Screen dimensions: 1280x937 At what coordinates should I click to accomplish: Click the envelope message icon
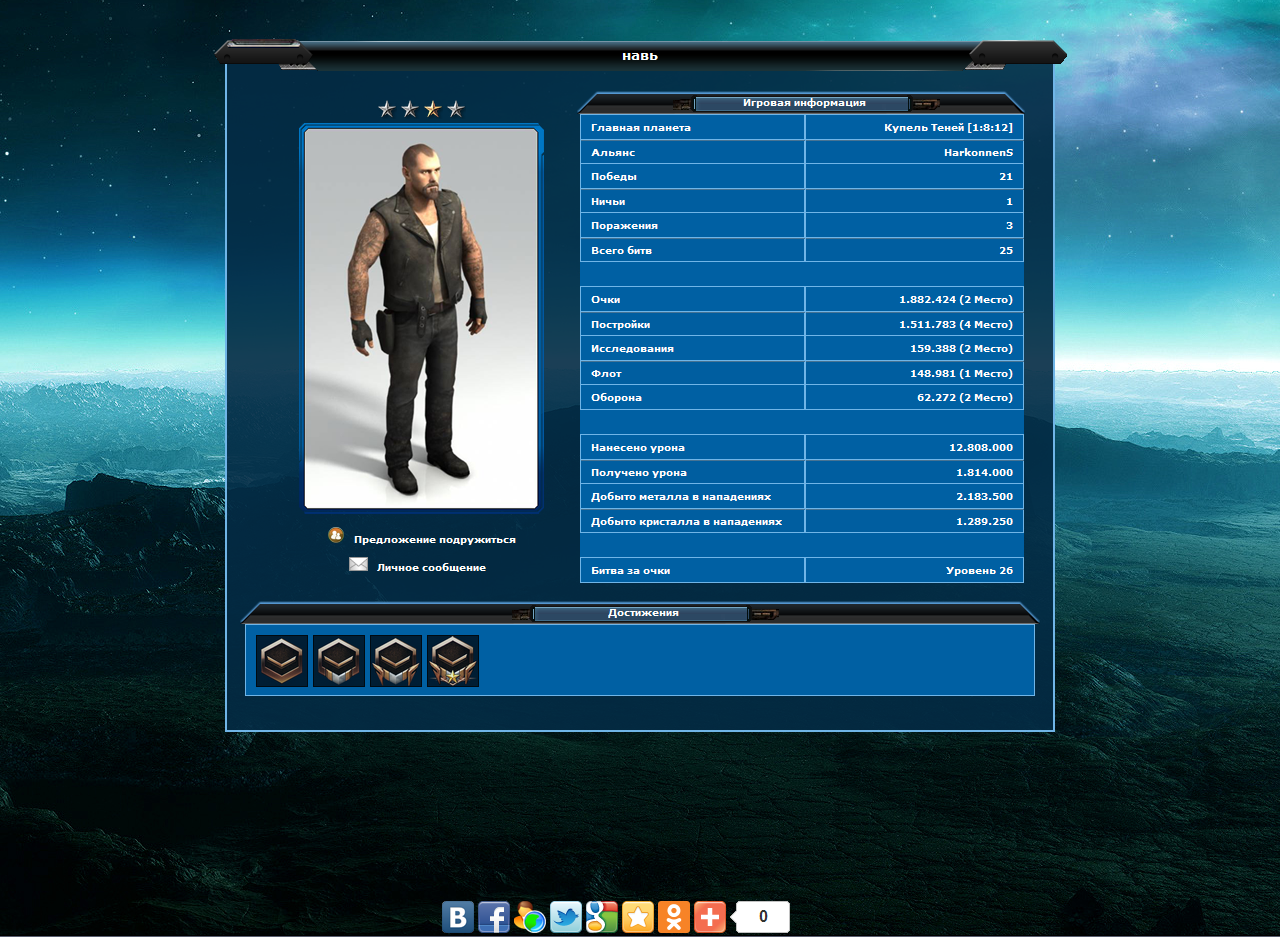pos(358,565)
